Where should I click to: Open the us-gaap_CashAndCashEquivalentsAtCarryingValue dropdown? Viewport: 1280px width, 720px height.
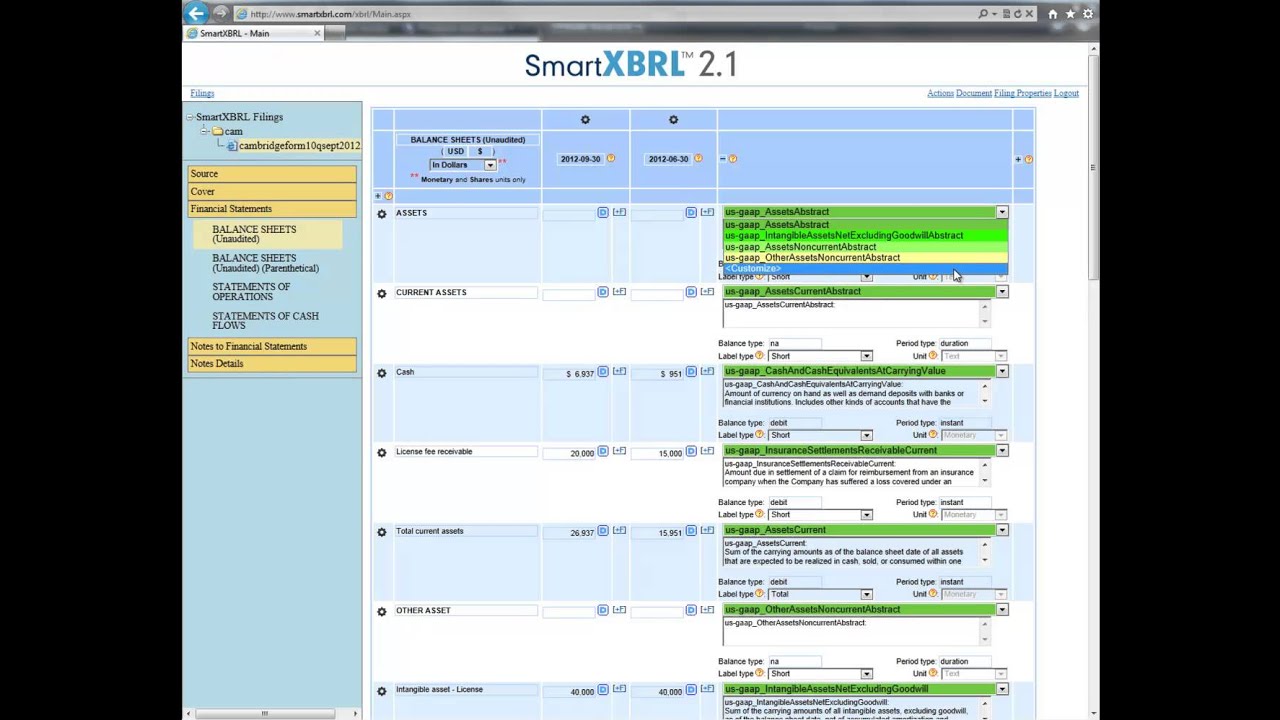1002,371
